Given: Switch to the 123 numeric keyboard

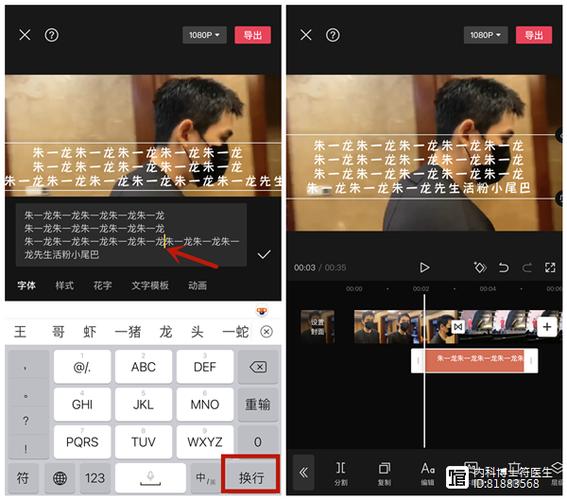Looking at the screenshot, I should pos(95,478).
